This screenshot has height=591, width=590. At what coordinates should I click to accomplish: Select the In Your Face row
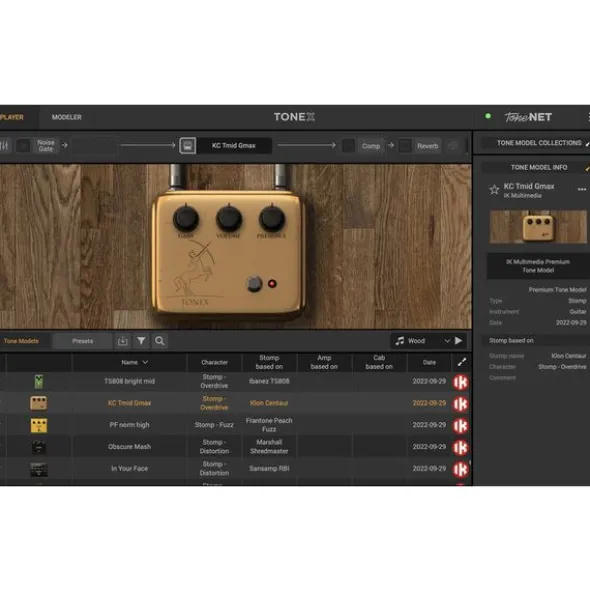pyautogui.click(x=236, y=469)
